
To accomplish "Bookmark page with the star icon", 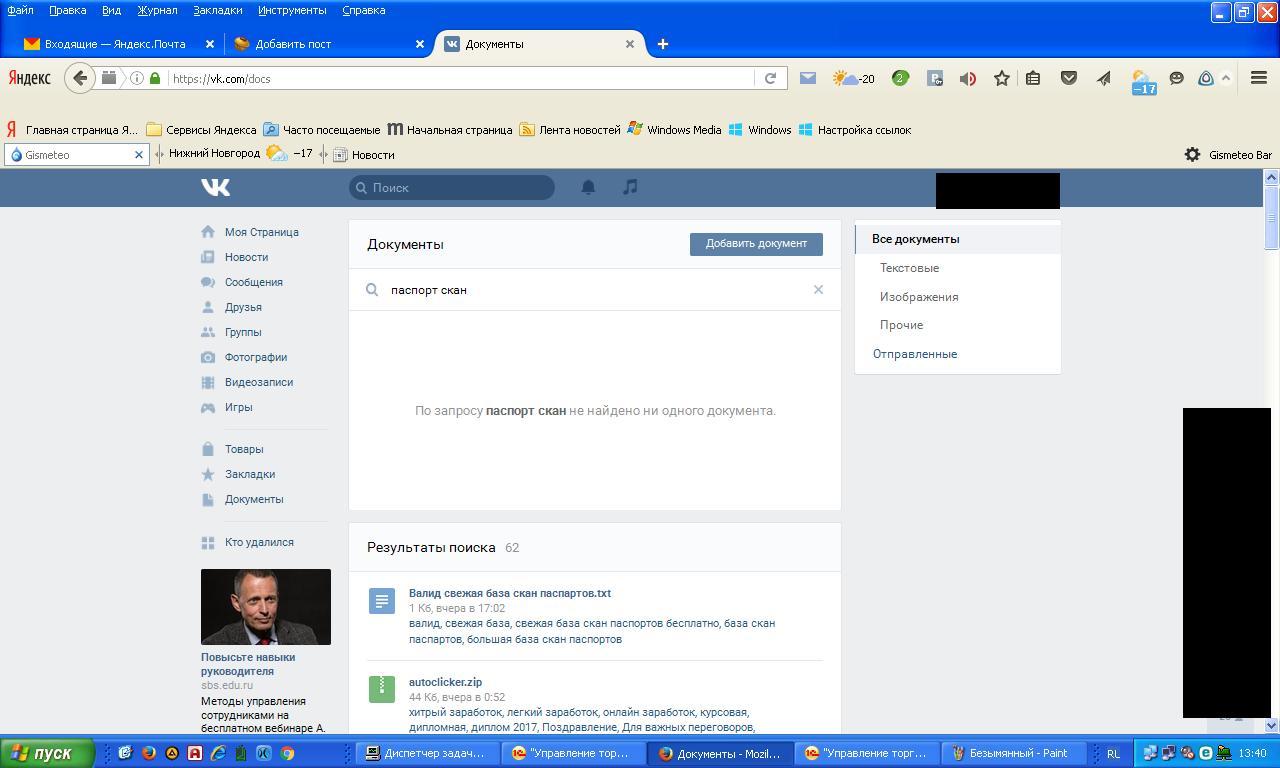I will point(1001,78).
